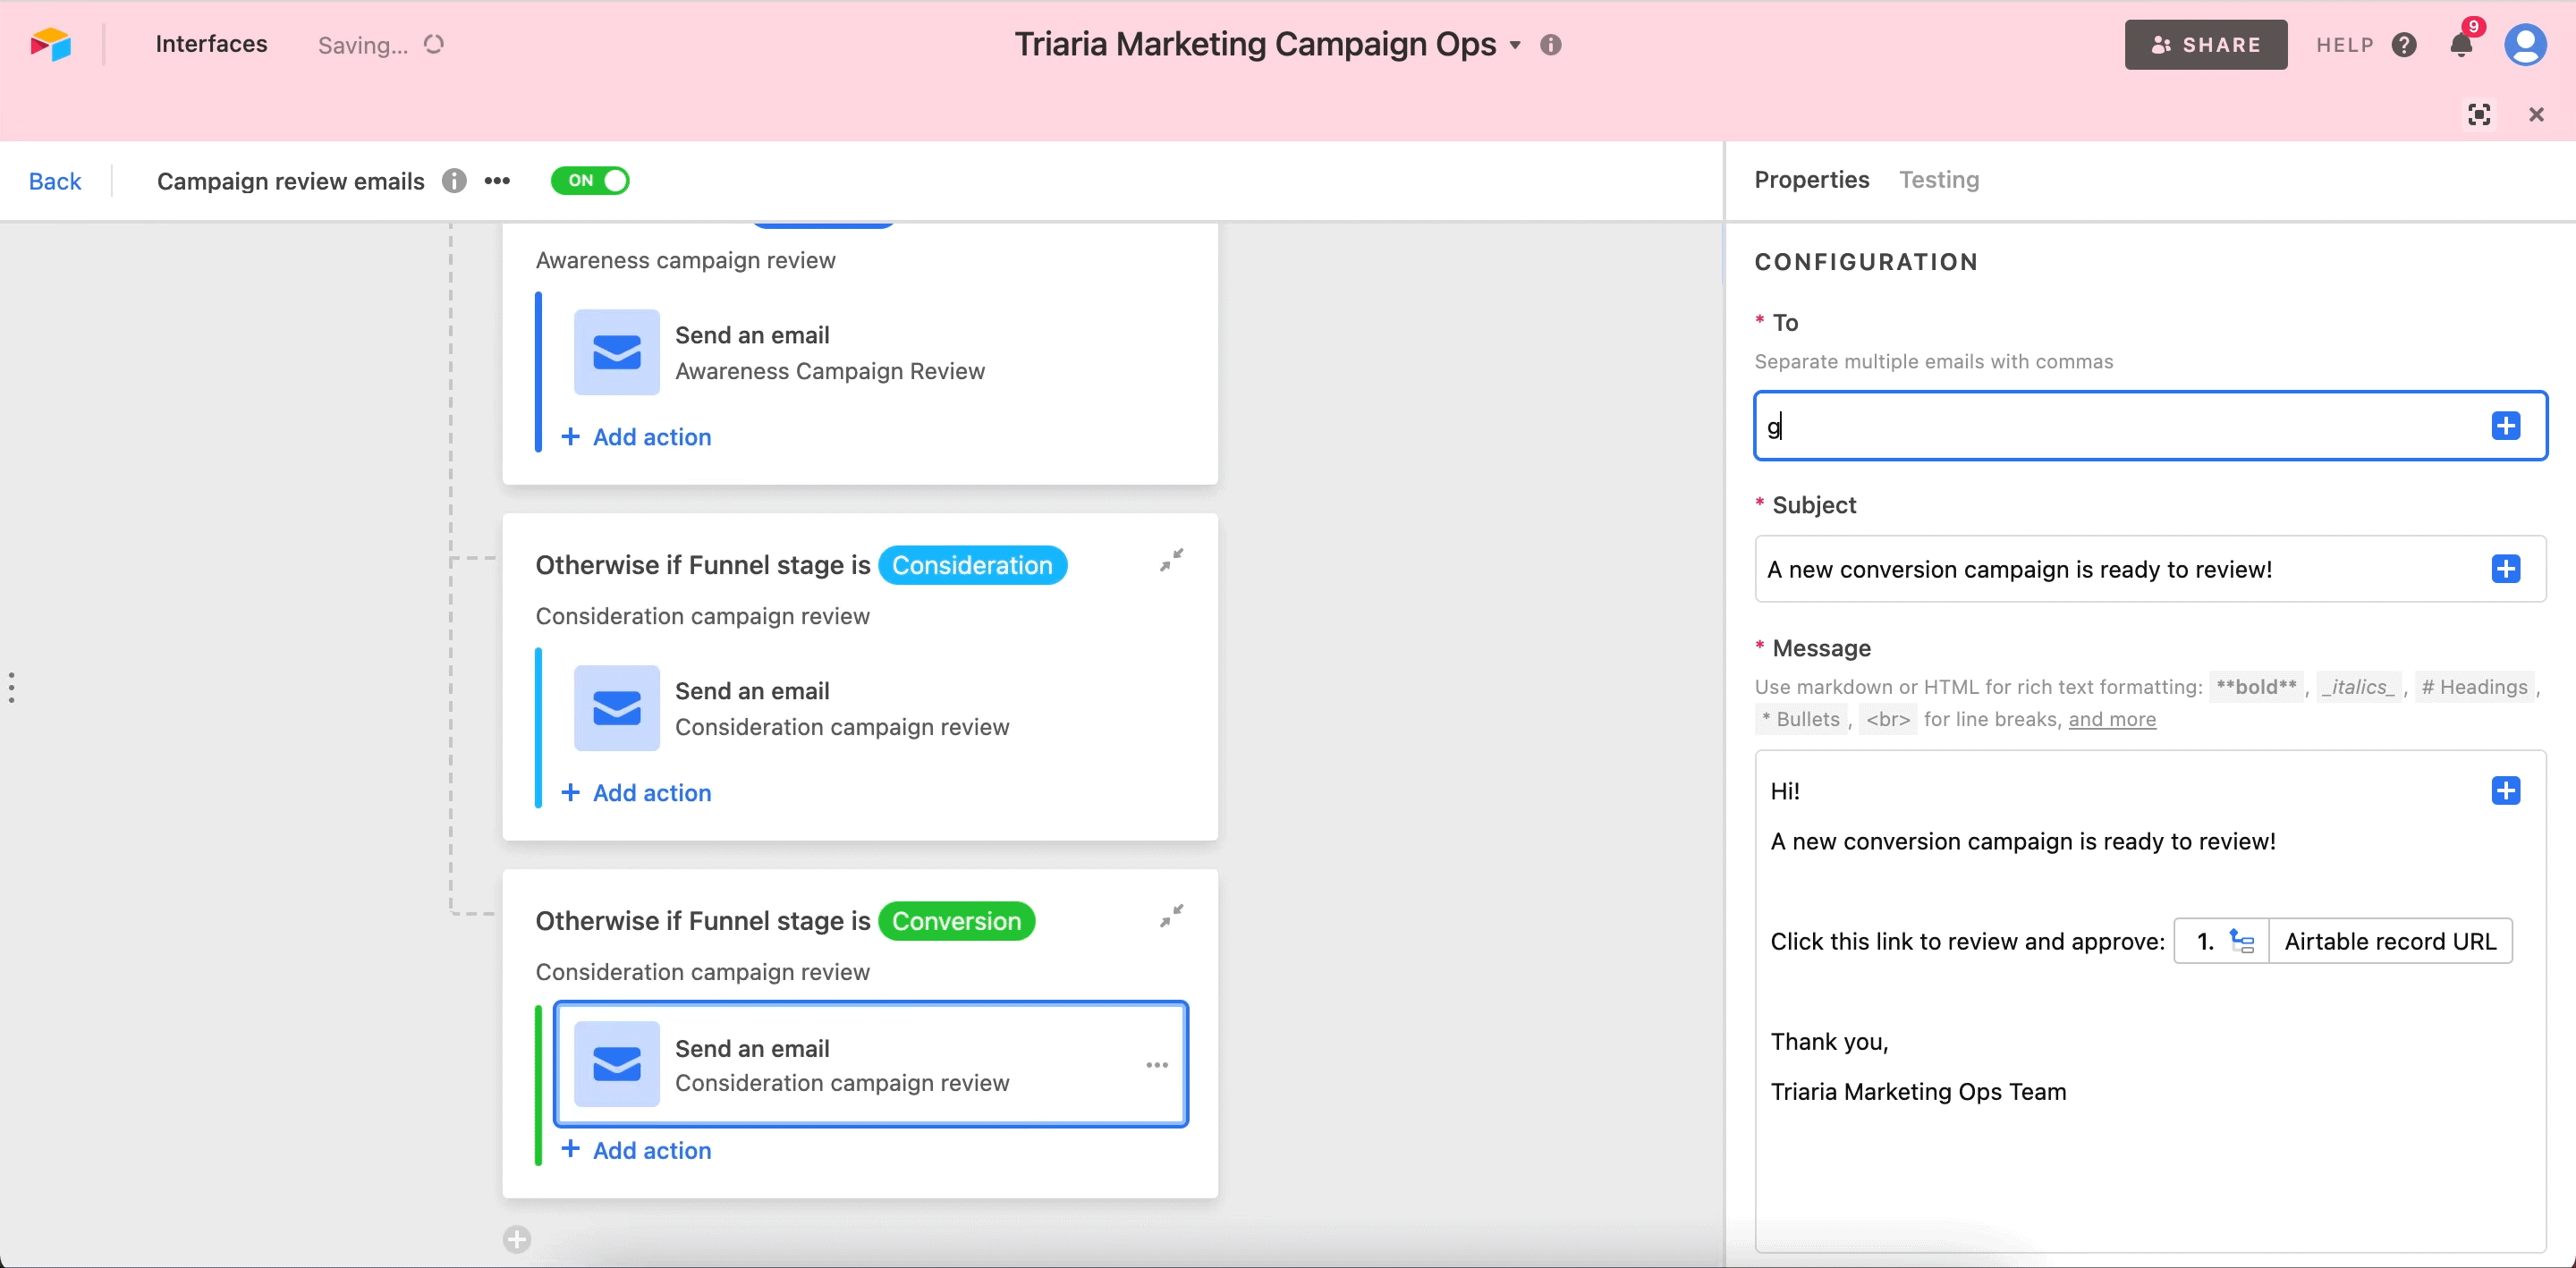The image size is (2576, 1268).
Task: Click the Airtable logo icon
Action: coord(50,44)
